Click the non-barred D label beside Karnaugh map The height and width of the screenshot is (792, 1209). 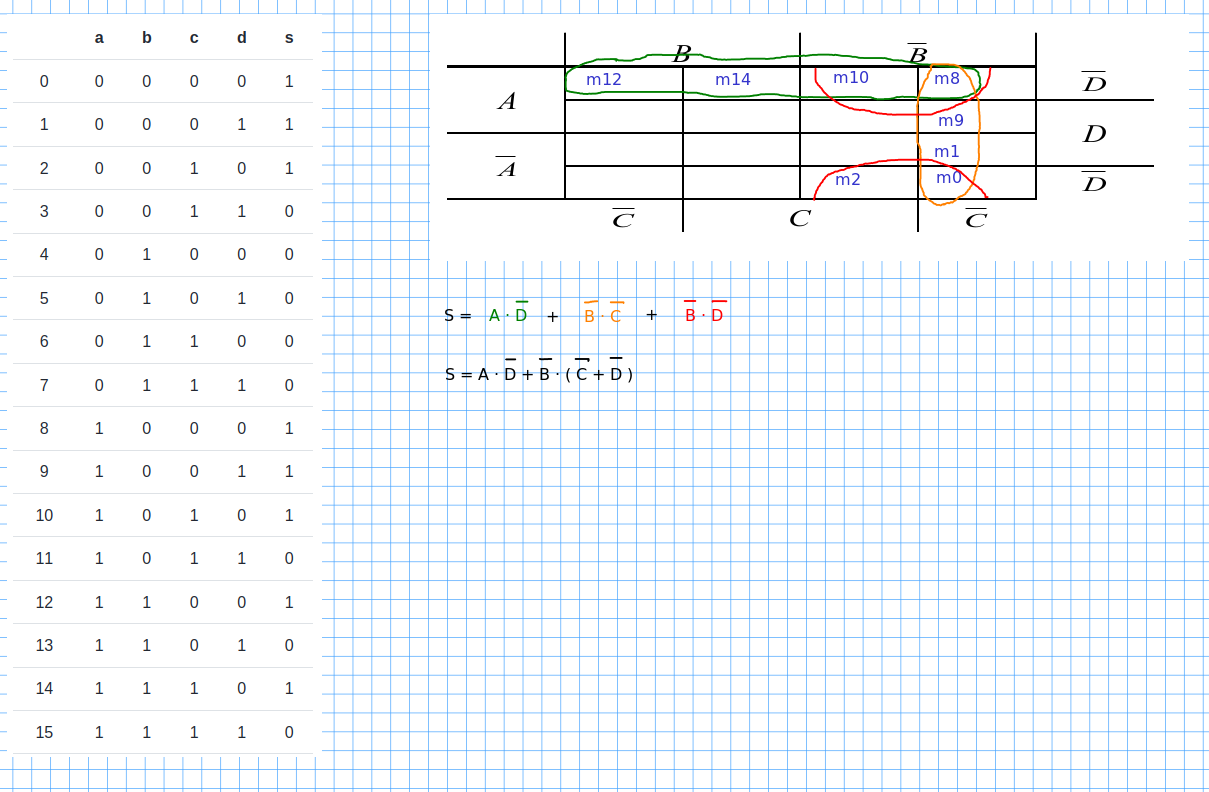point(1095,134)
